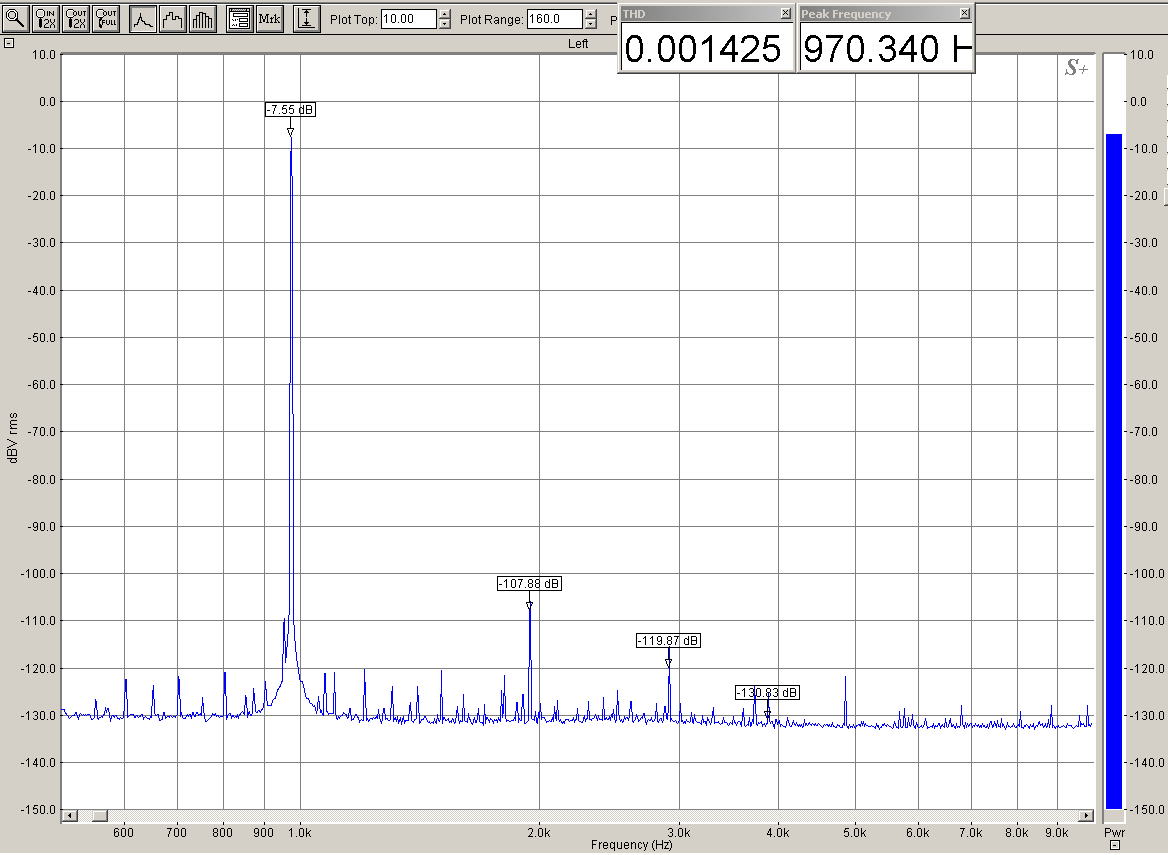Collapse the box above the dBV axis

9,43
